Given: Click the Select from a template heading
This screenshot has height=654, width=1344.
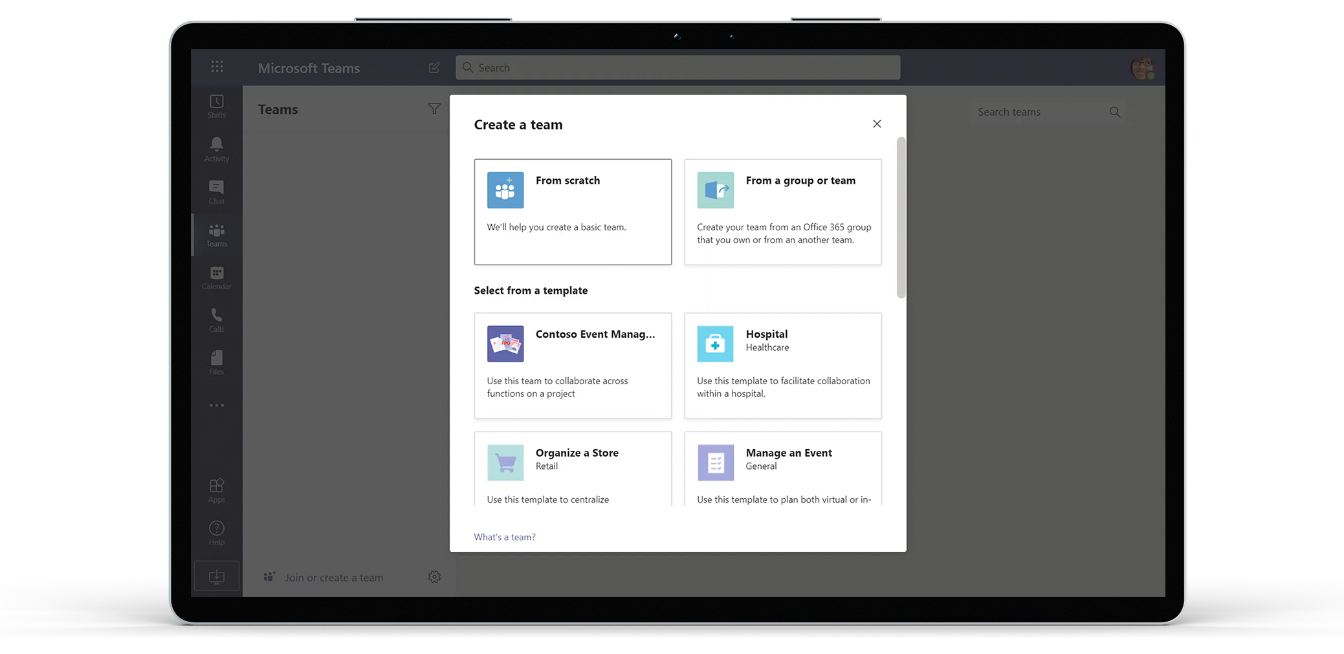Looking at the screenshot, I should pyautogui.click(x=531, y=290).
